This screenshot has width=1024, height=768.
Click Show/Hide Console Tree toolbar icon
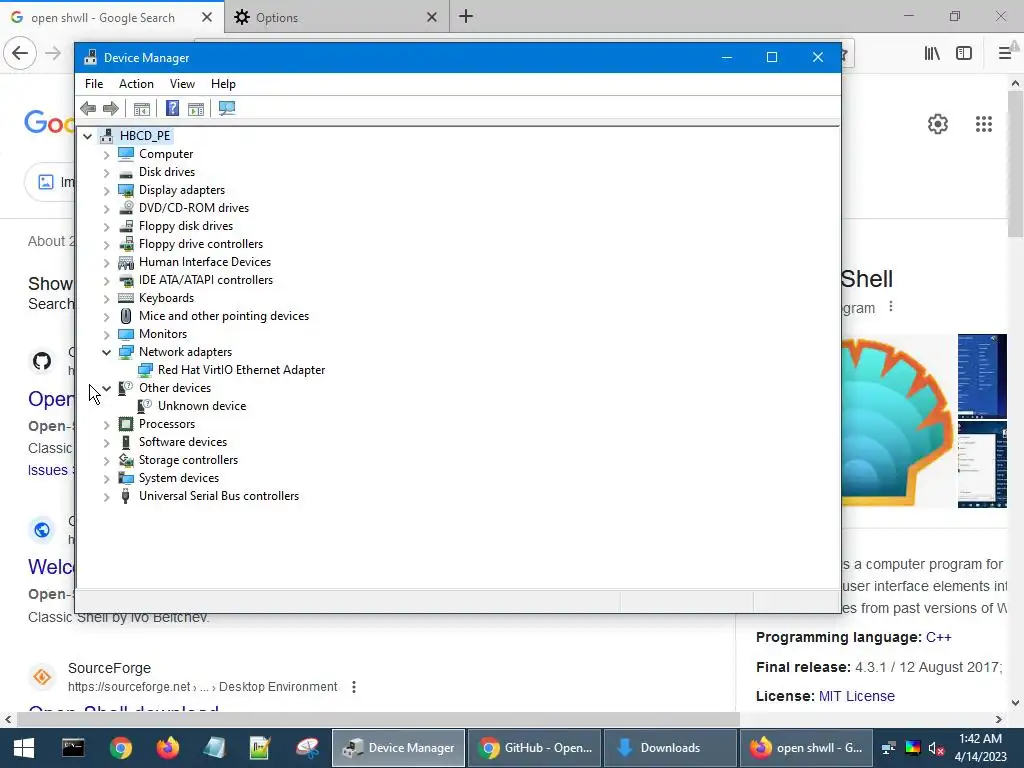pyautogui.click(x=142, y=108)
